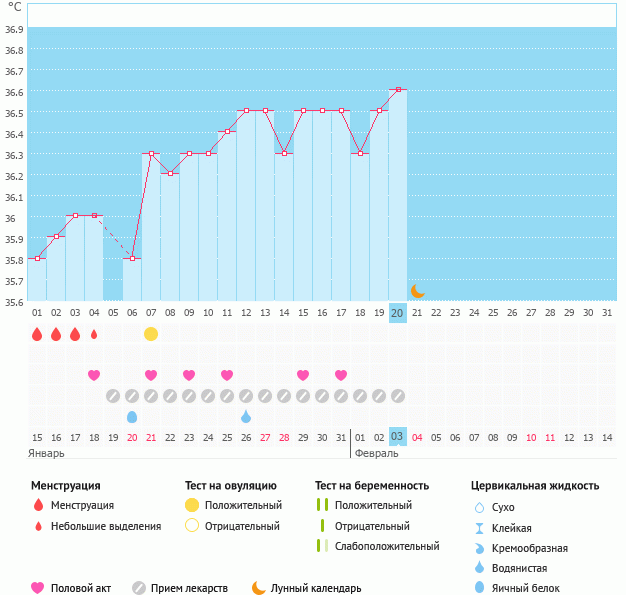Screen dimensions: 626x595
Task: Click the Половой акт legend heart icon
Action: 38,588
